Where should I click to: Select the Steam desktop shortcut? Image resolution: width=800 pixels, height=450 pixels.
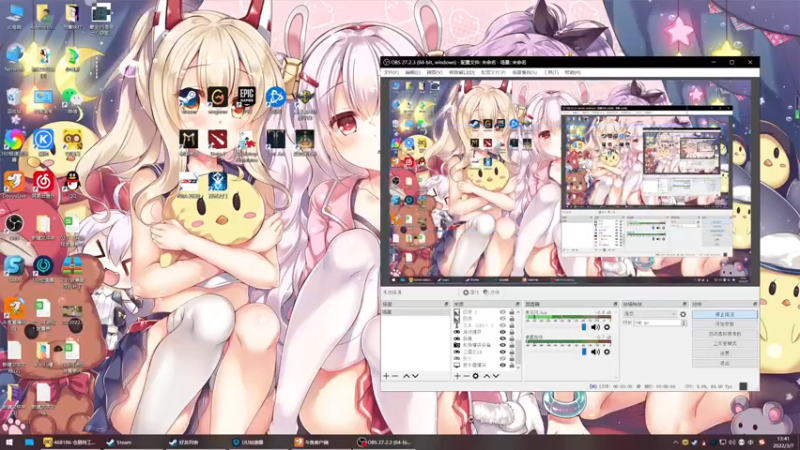[x=189, y=99]
